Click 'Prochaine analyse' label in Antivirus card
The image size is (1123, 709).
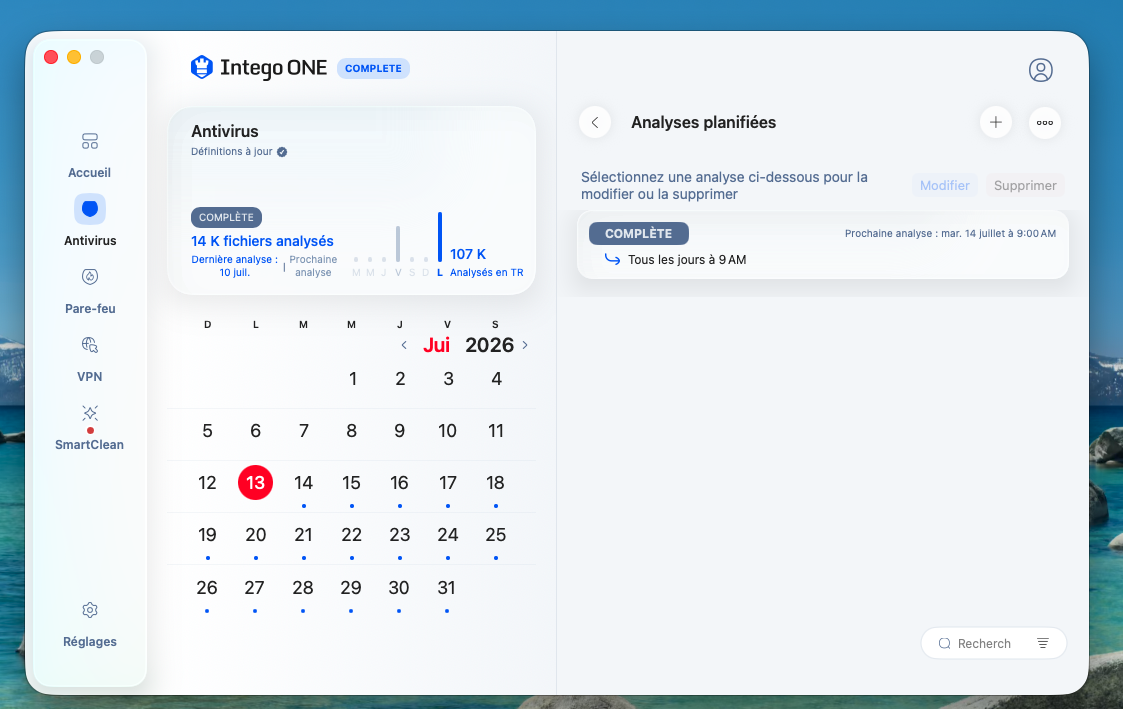pos(313,266)
